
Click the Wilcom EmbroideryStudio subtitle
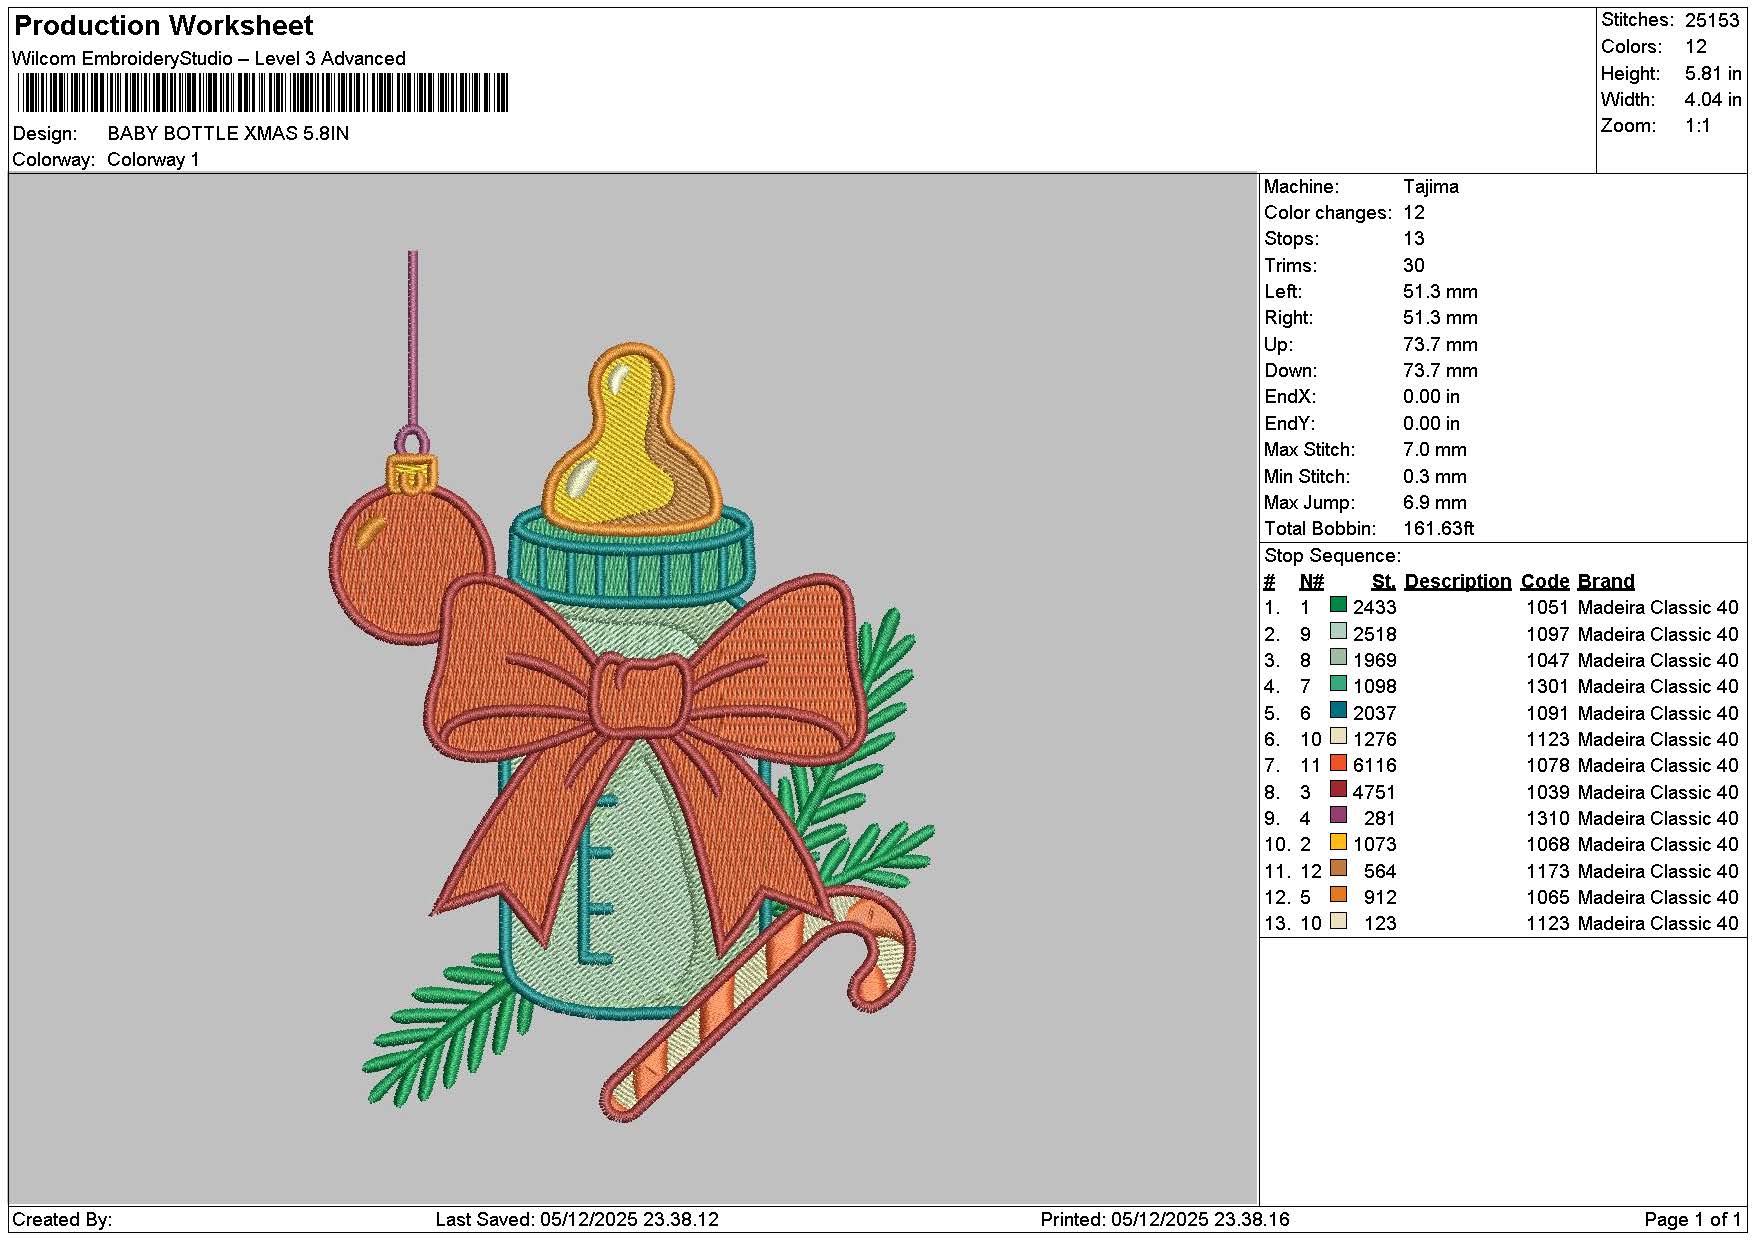pos(209,58)
